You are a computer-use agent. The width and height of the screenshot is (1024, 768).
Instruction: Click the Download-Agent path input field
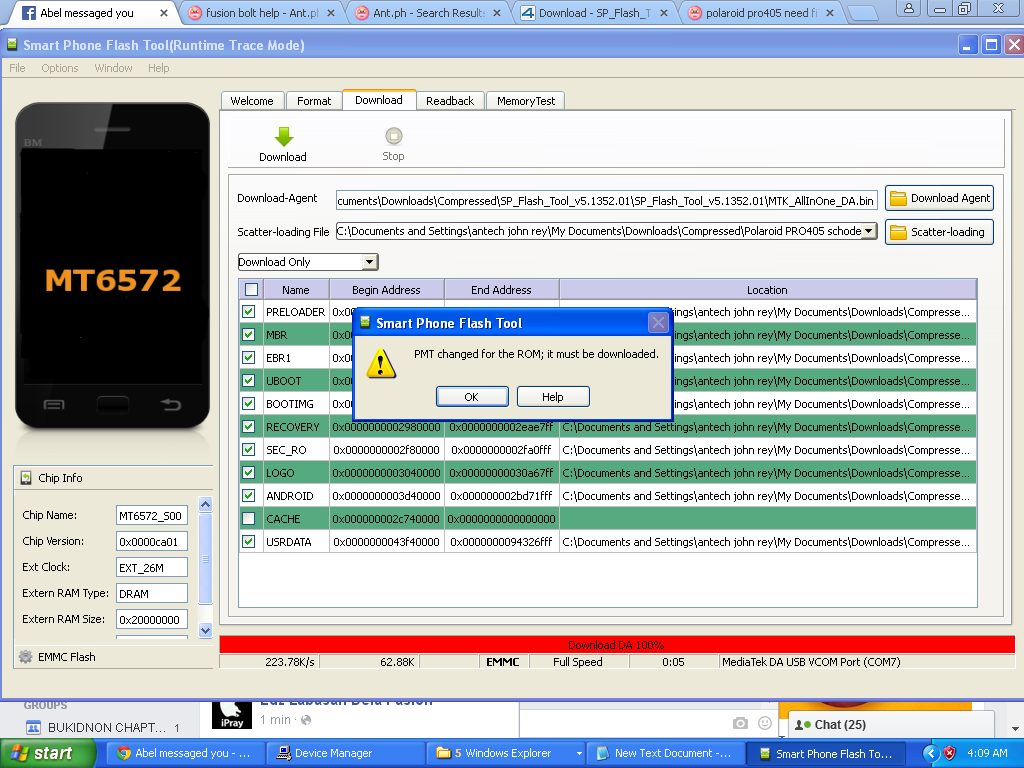click(x=606, y=200)
